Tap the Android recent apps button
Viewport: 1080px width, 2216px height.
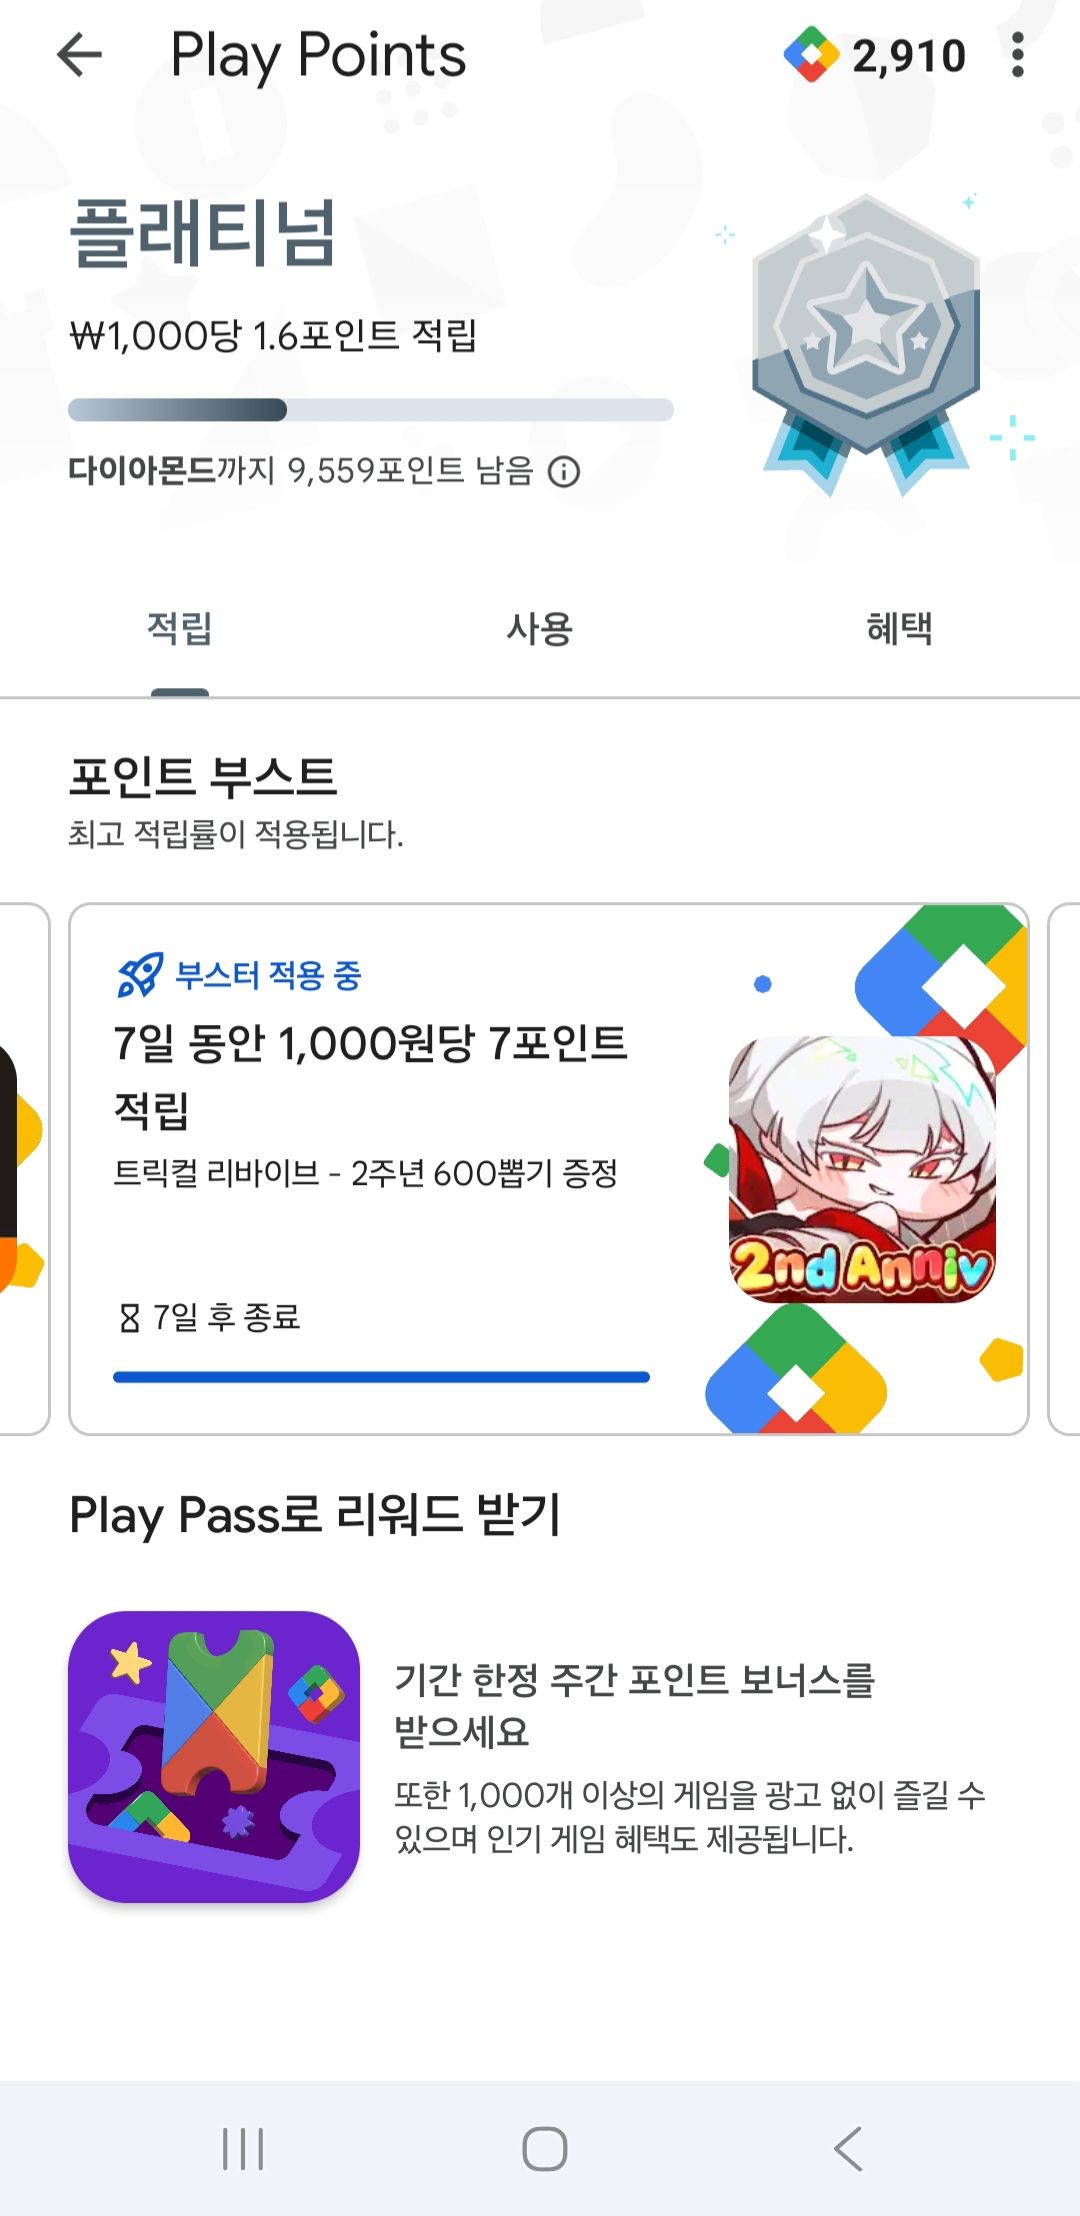[x=243, y=2148]
